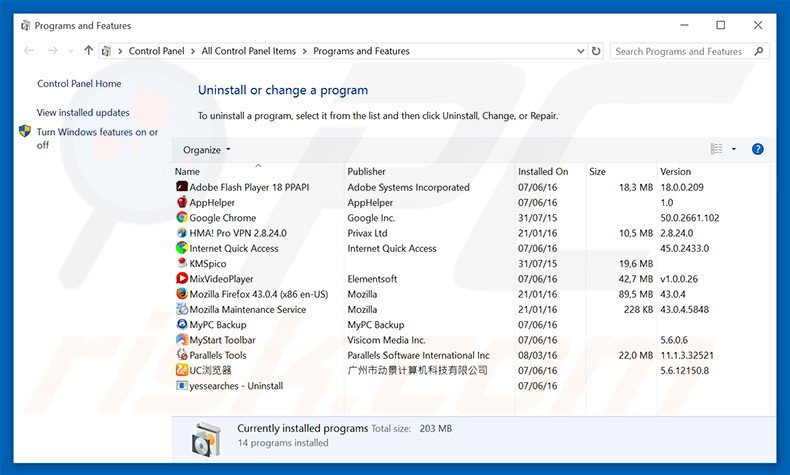Navigate to Control Panel breadcrumb
Viewport: 790px width, 475px height.
click(157, 51)
